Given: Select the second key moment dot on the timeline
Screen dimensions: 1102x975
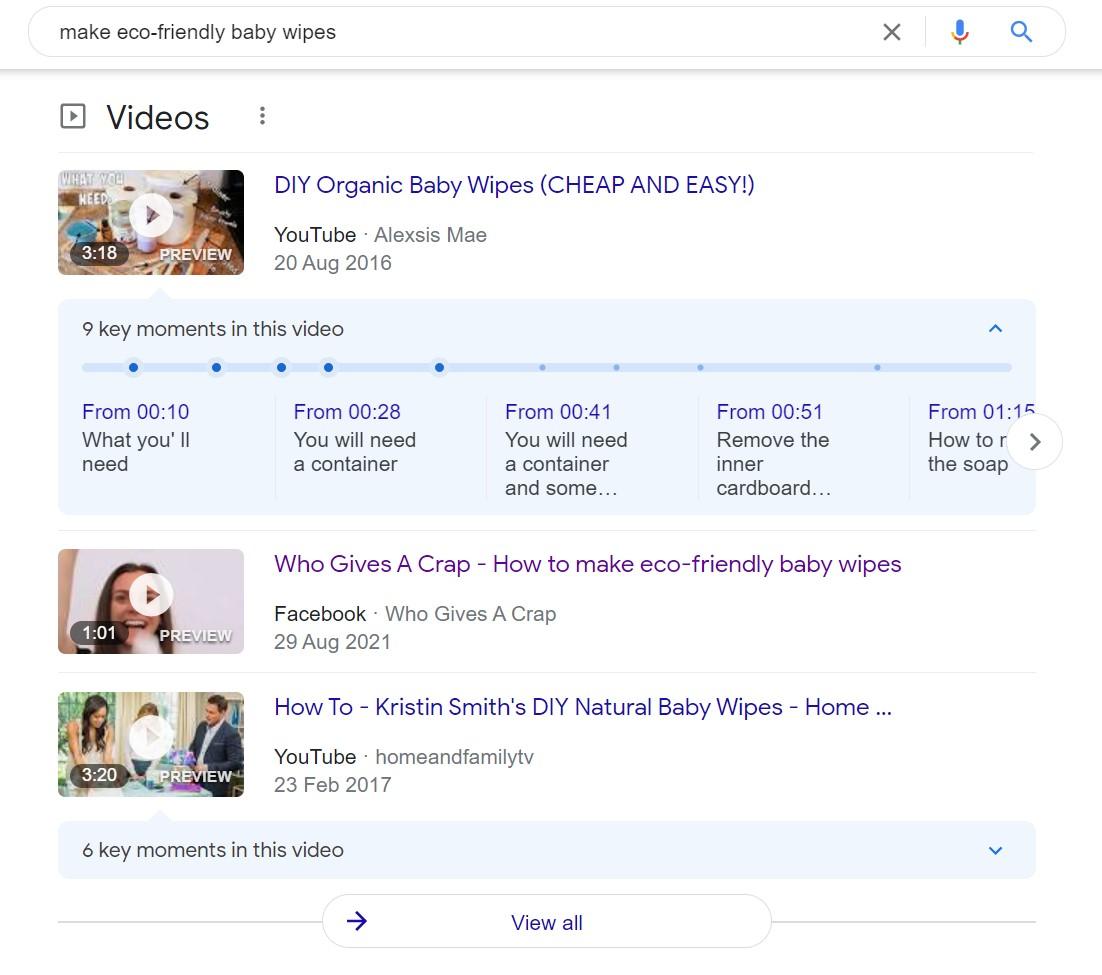Looking at the screenshot, I should 216,367.
